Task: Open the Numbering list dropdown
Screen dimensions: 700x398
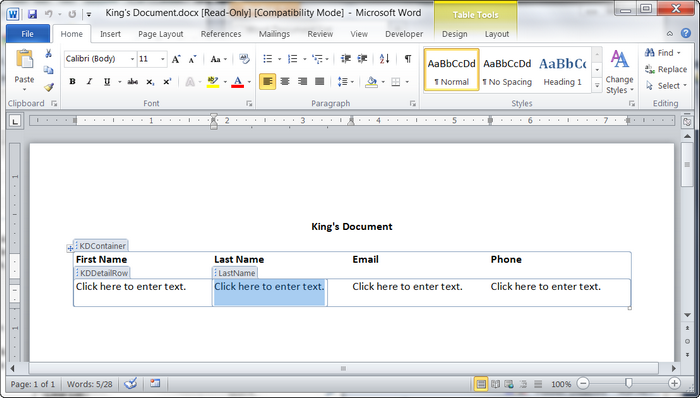Action: click(x=304, y=59)
